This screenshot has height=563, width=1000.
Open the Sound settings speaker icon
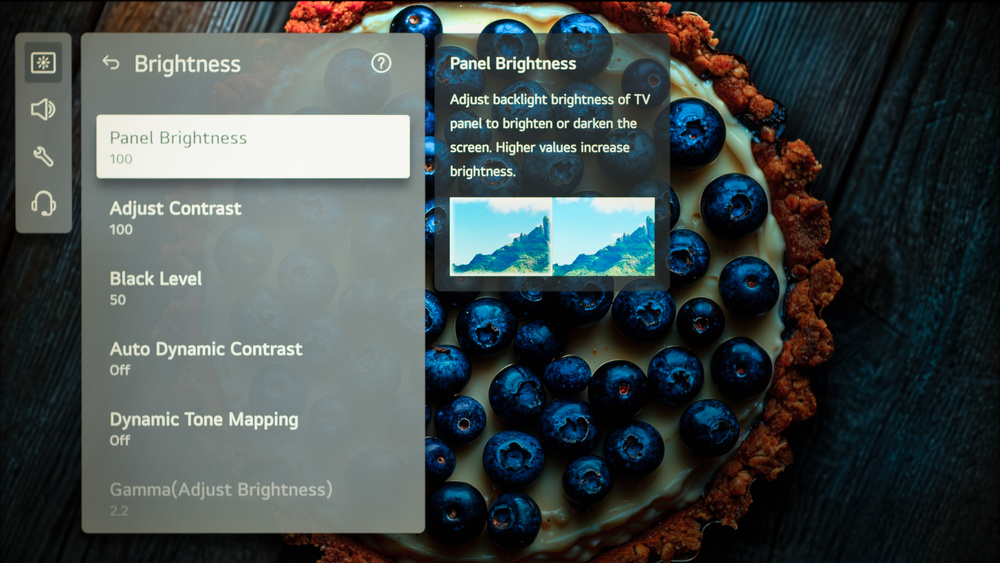point(43,110)
